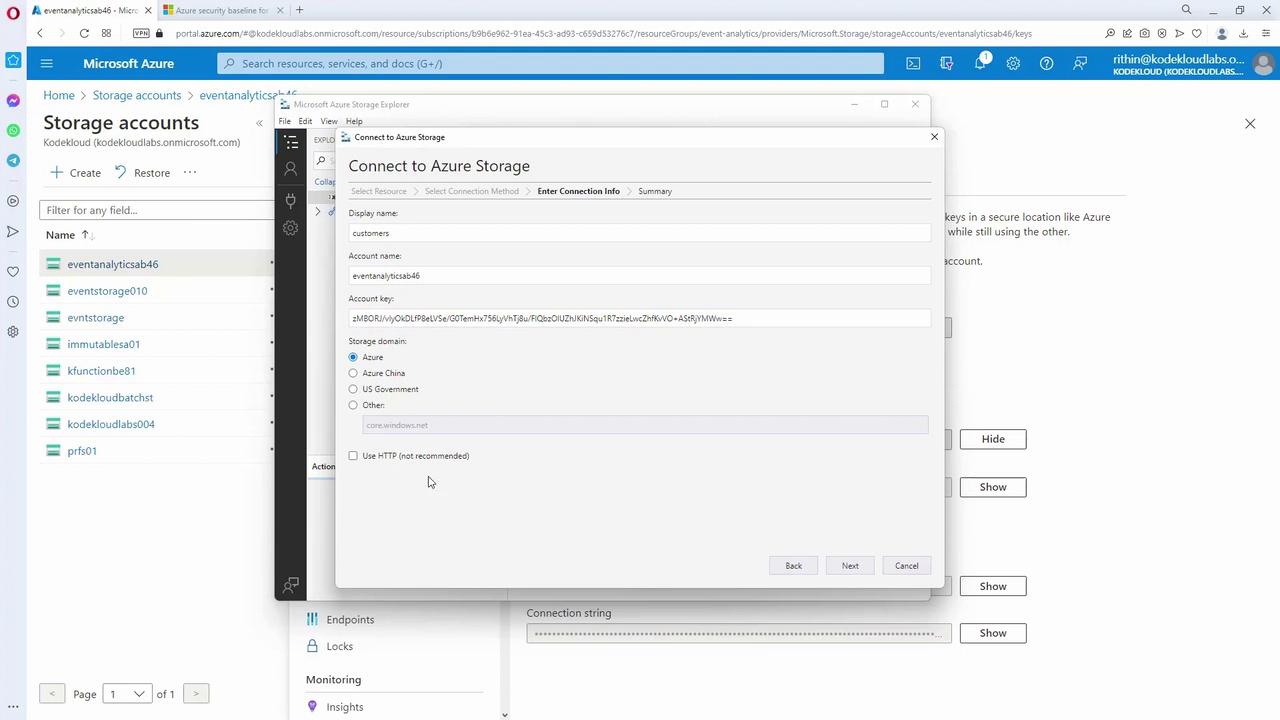Open Explorer view in Storage Explorer sidebar
The height and width of the screenshot is (720, 1280).
[x=291, y=142]
